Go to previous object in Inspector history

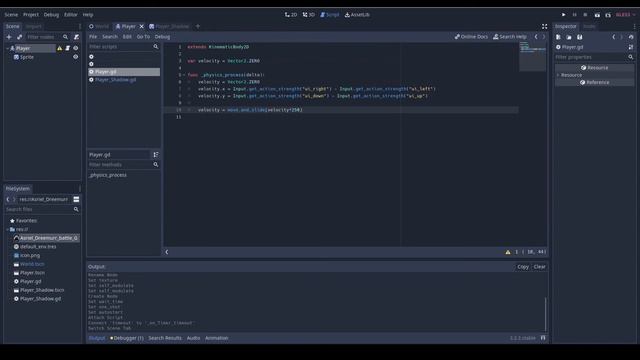tap(613, 37)
